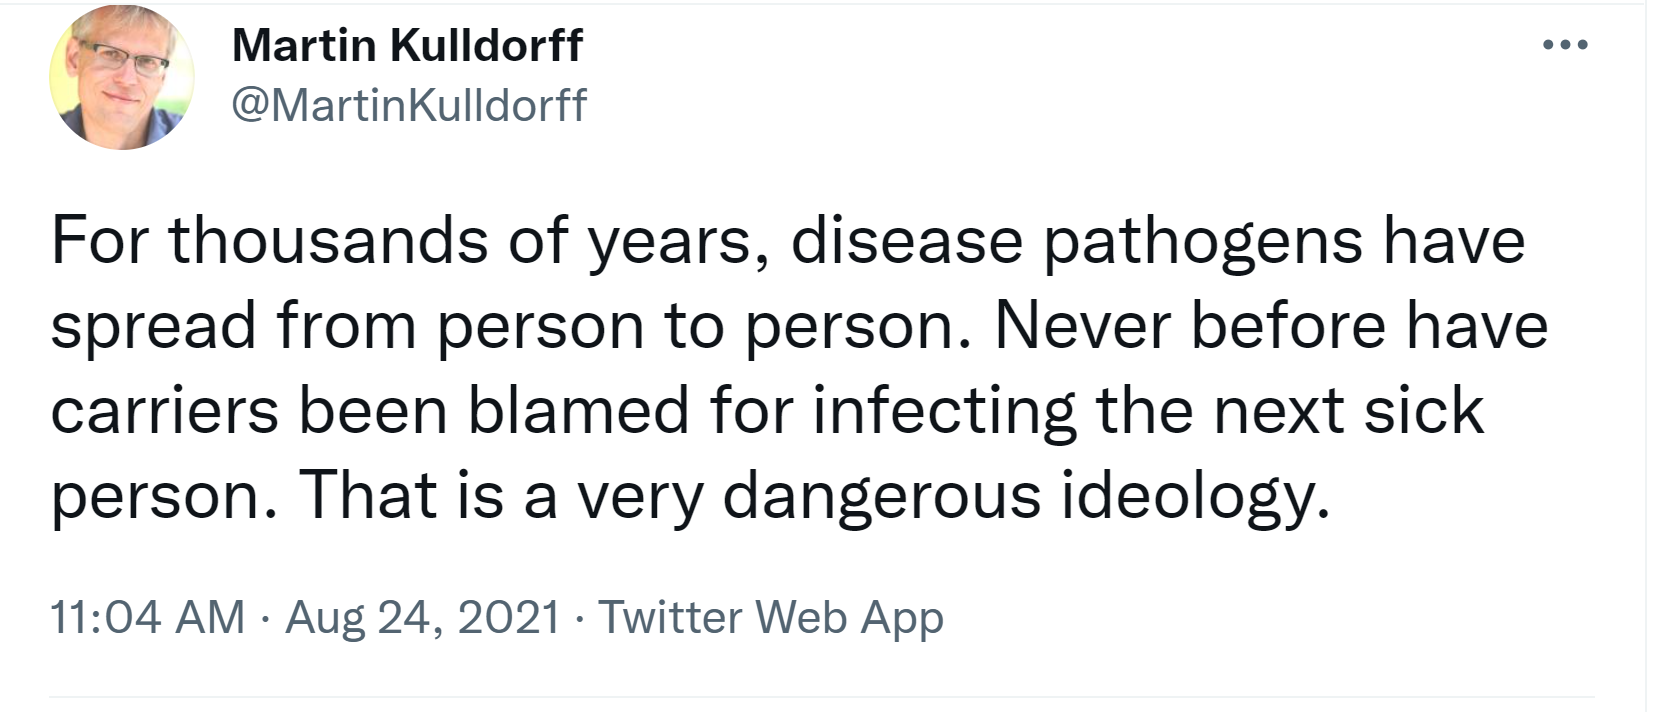Click the word 'pathogens' in the tweet
1653x712 pixels.
(1203, 243)
